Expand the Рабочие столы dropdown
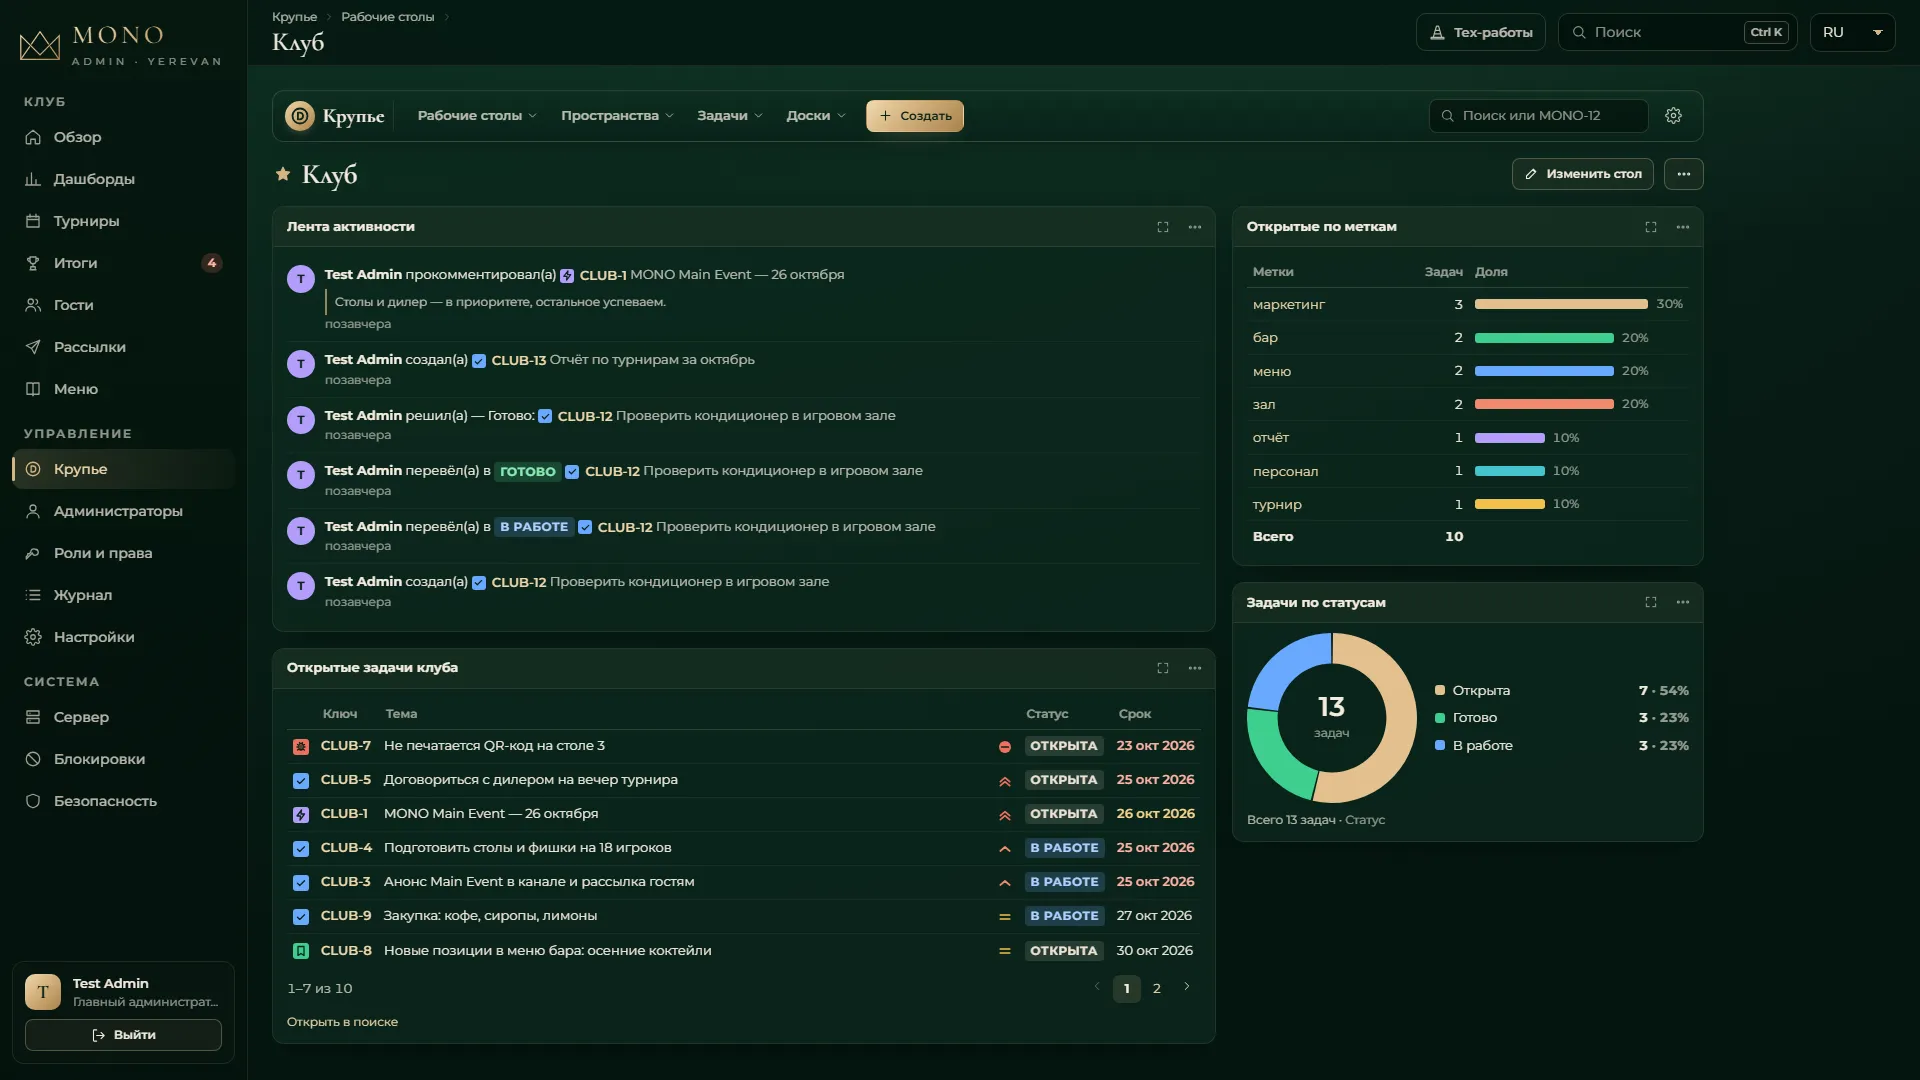This screenshot has height=1080, width=1920. (477, 116)
